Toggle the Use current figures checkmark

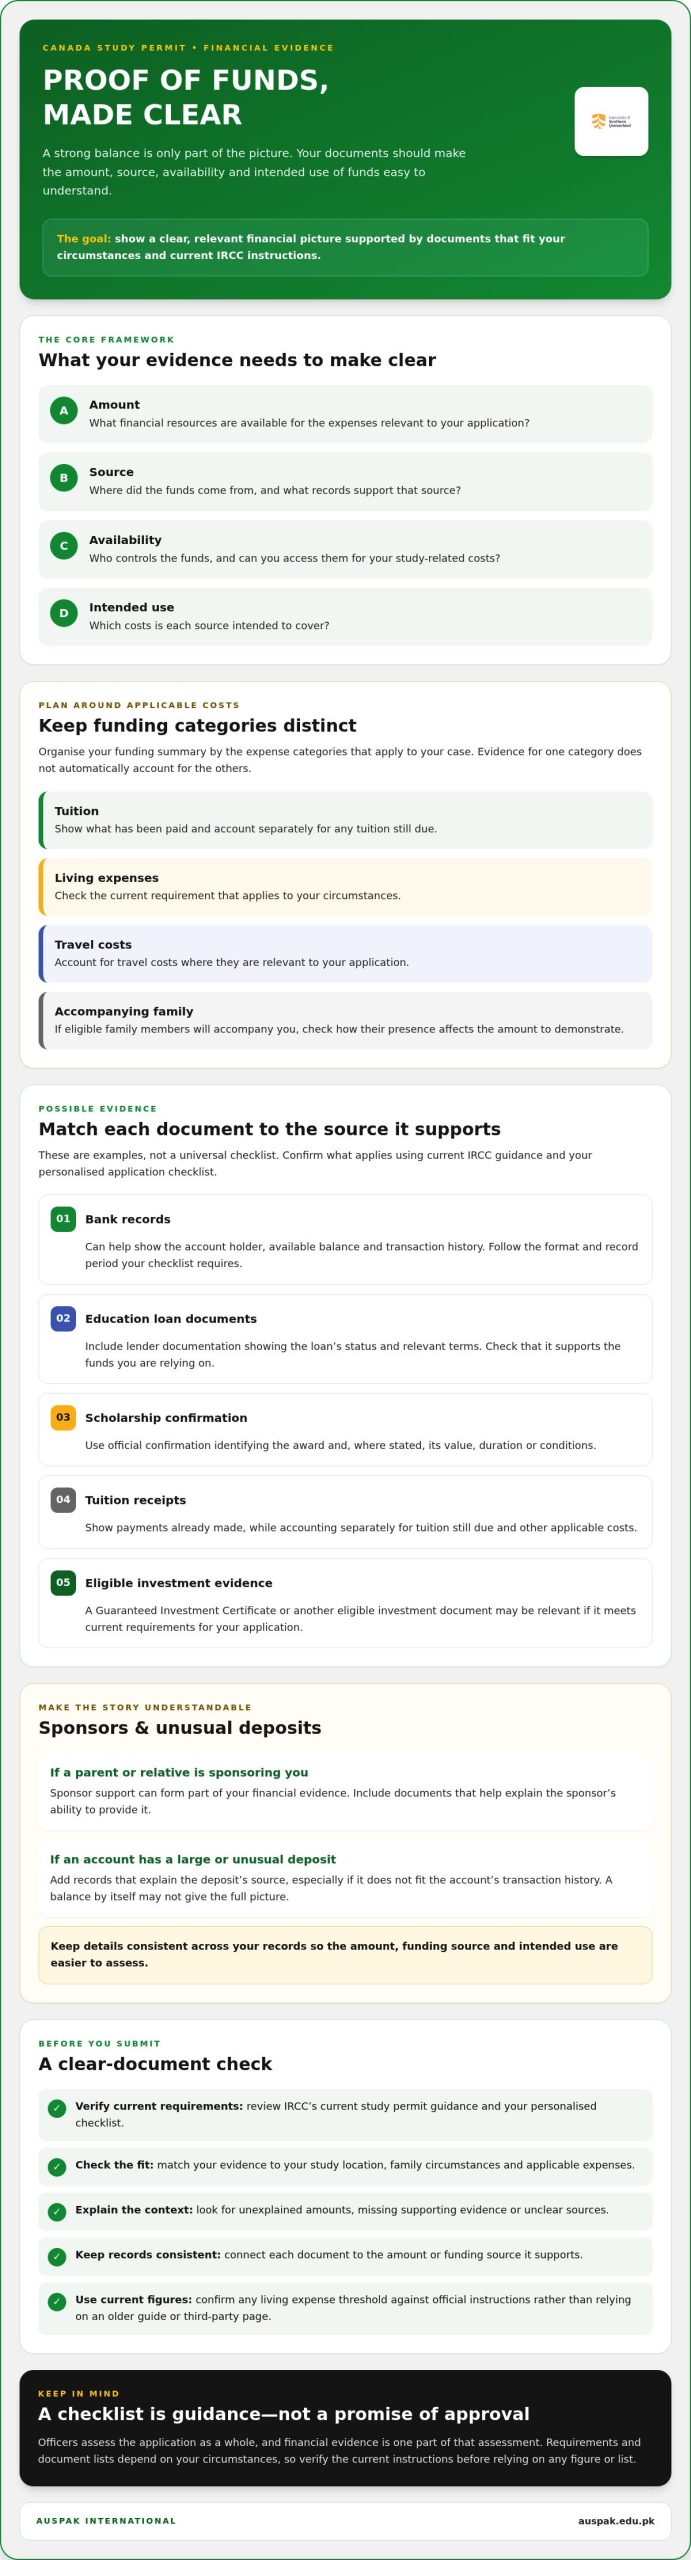coord(57,2301)
